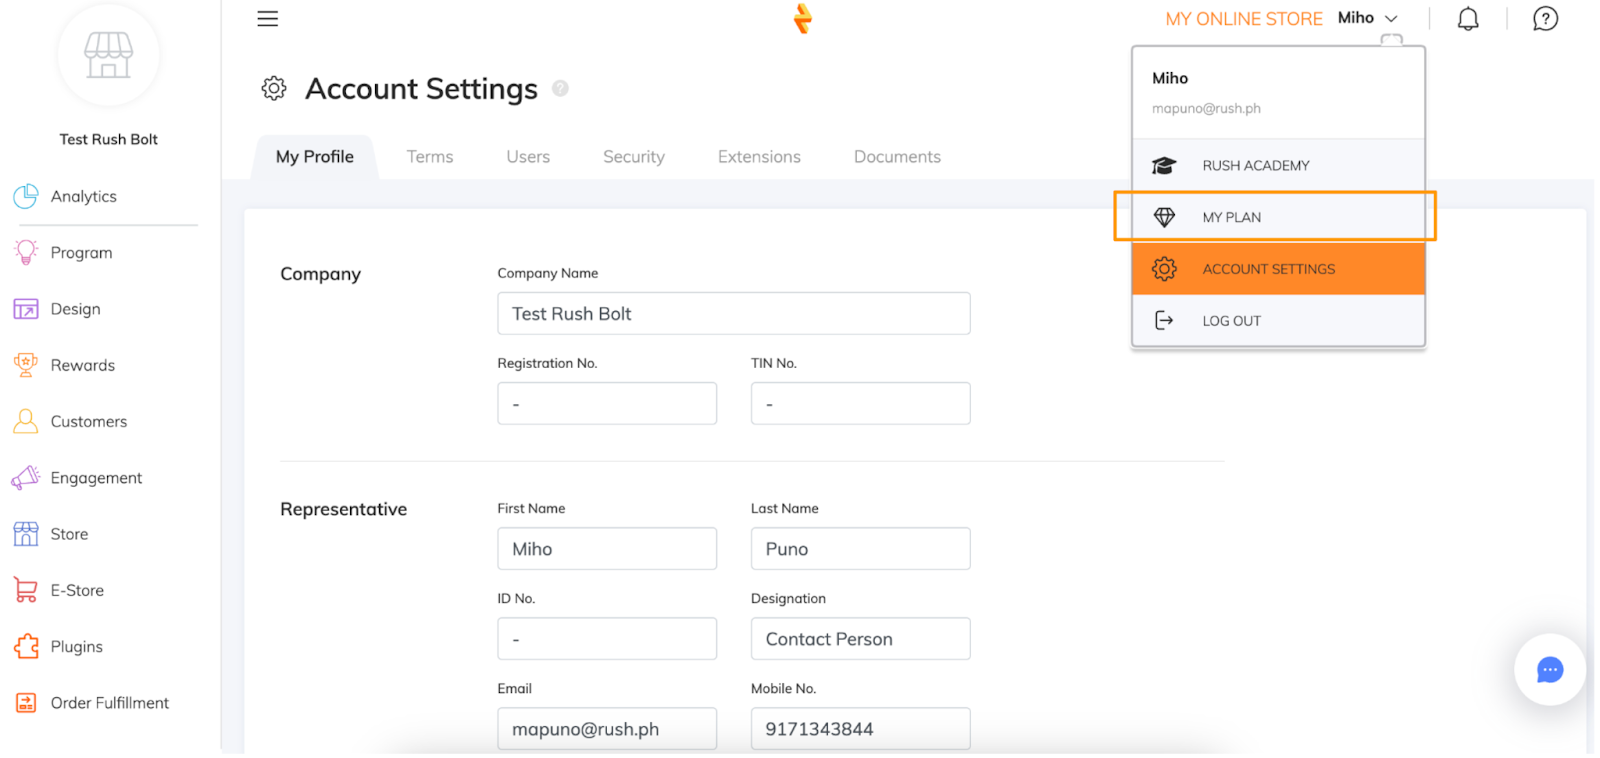
Task: Open Analytics in the sidebar
Action: pos(84,196)
